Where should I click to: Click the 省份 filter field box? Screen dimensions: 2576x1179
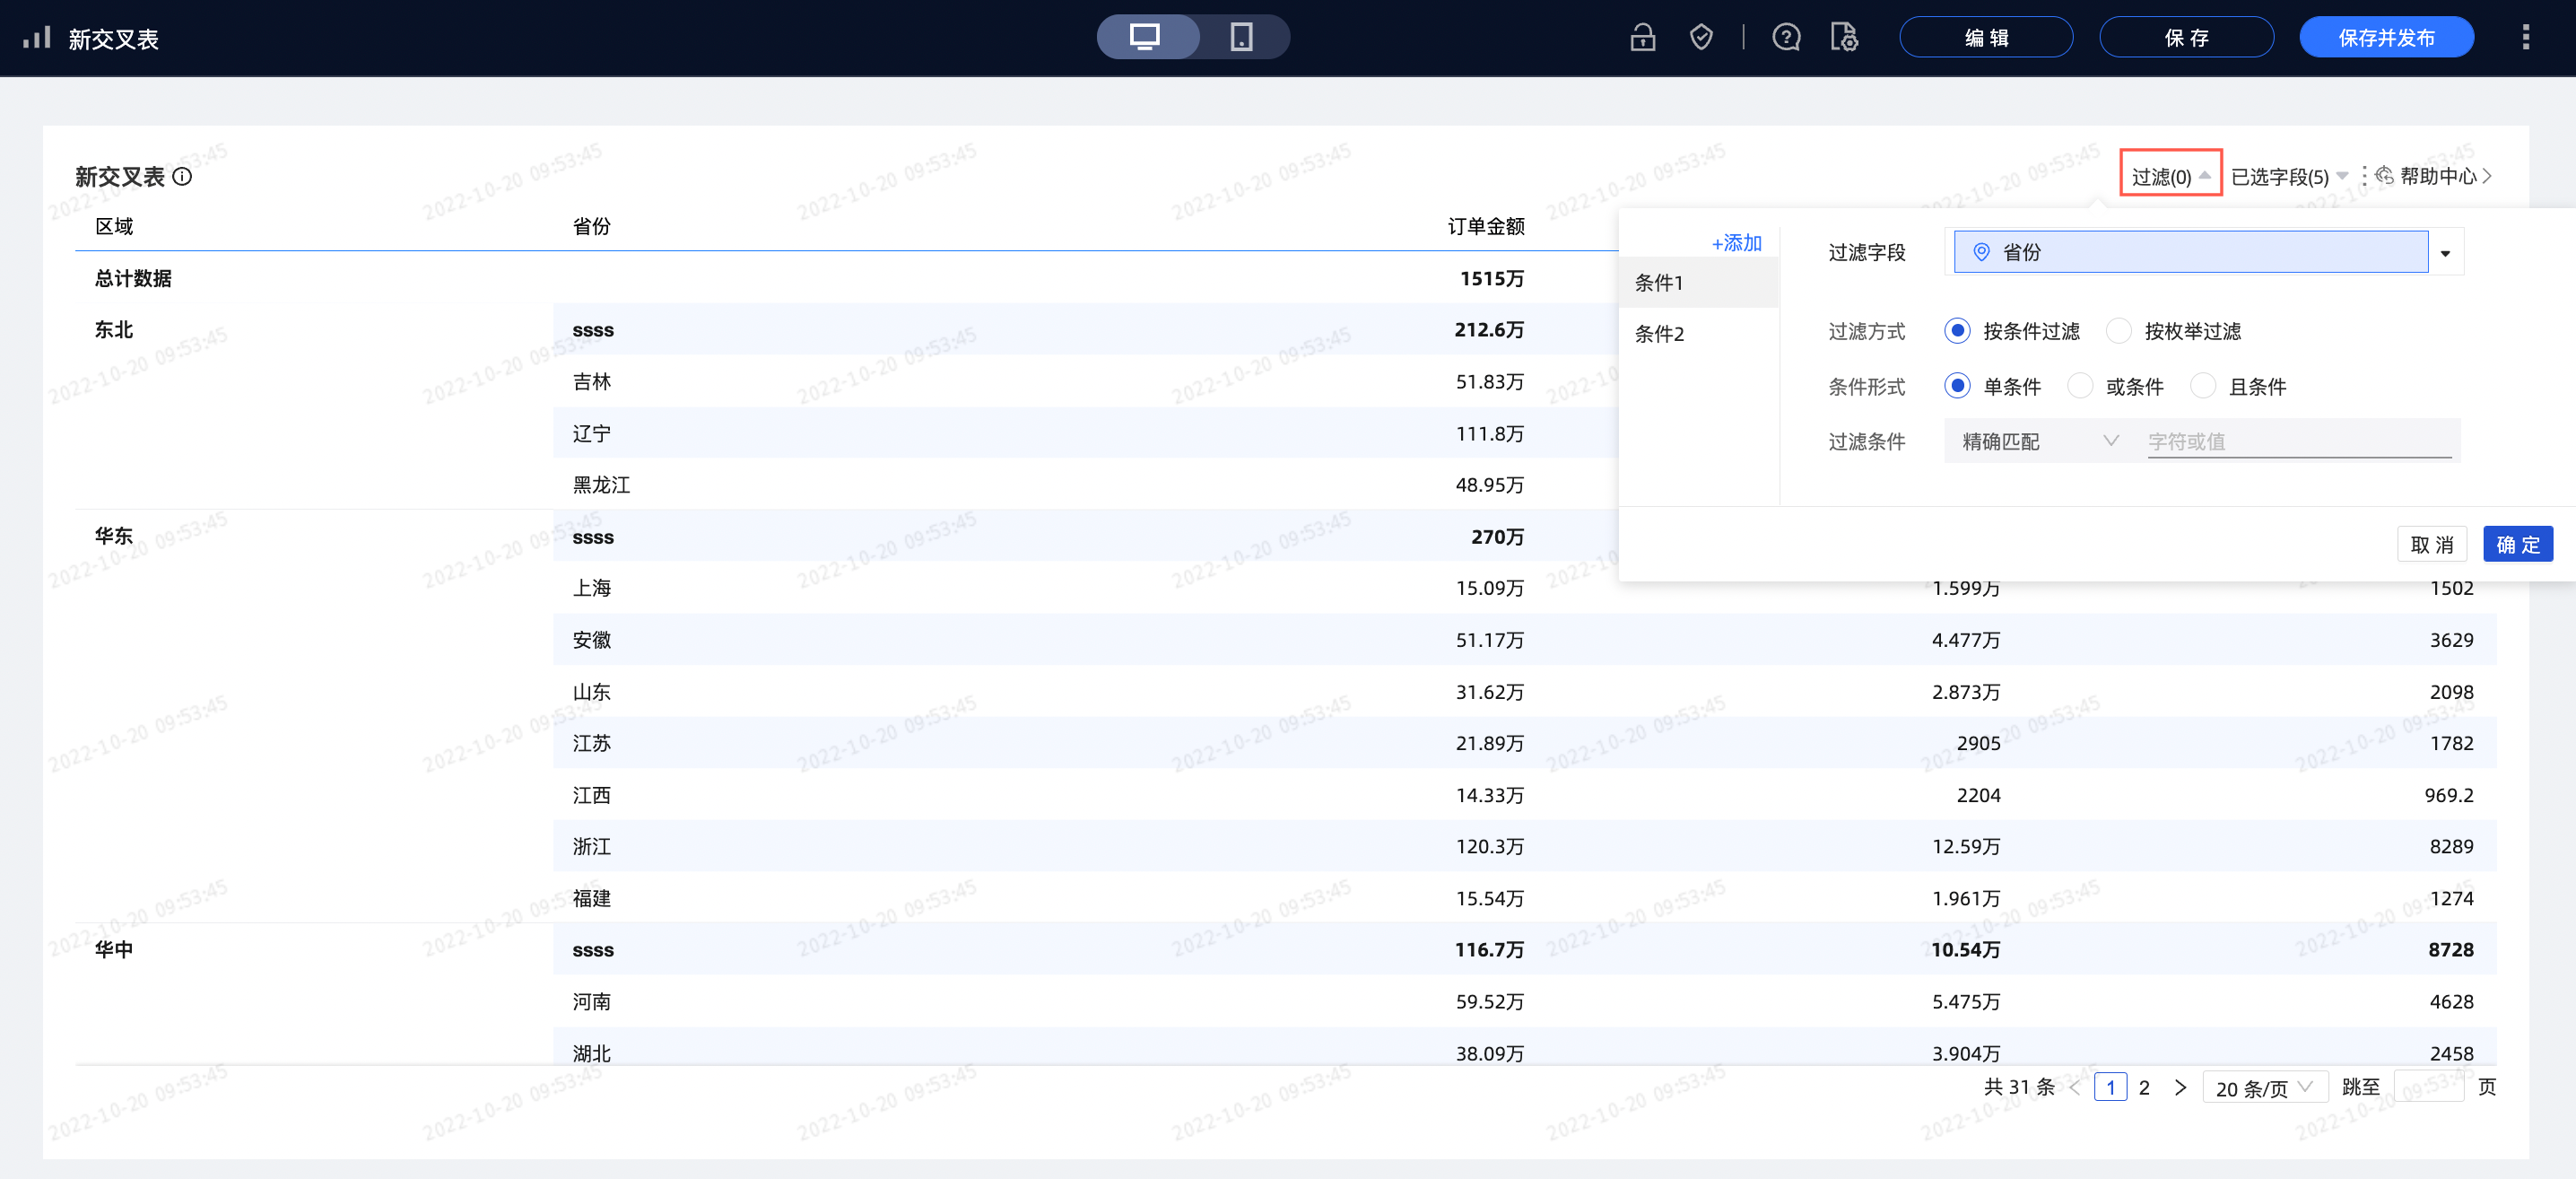(x=2190, y=252)
